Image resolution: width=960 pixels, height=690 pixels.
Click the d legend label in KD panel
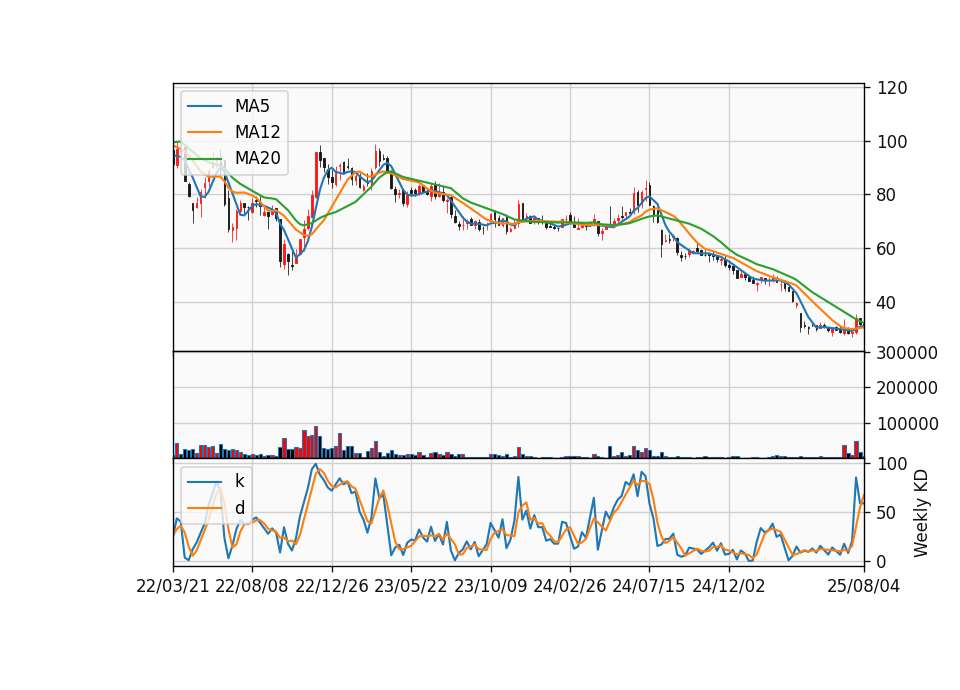click(239, 508)
